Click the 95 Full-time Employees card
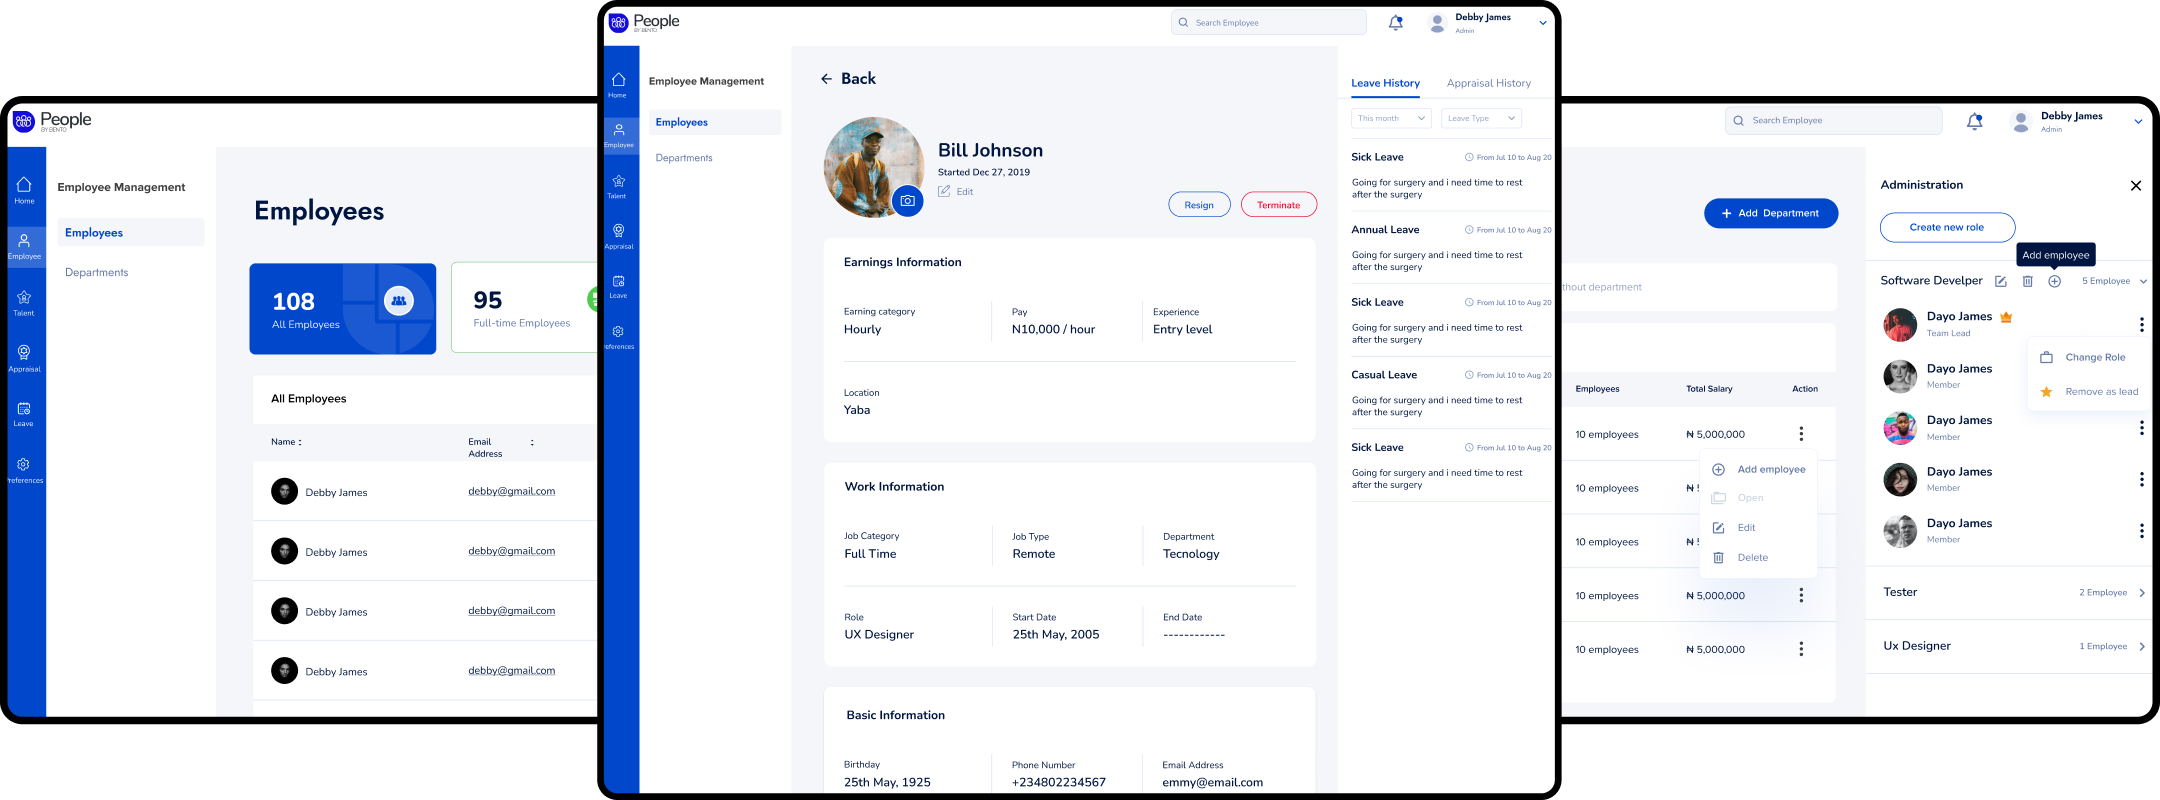The height and width of the screenshot is (800, 2160). click(x=524, y=308)
